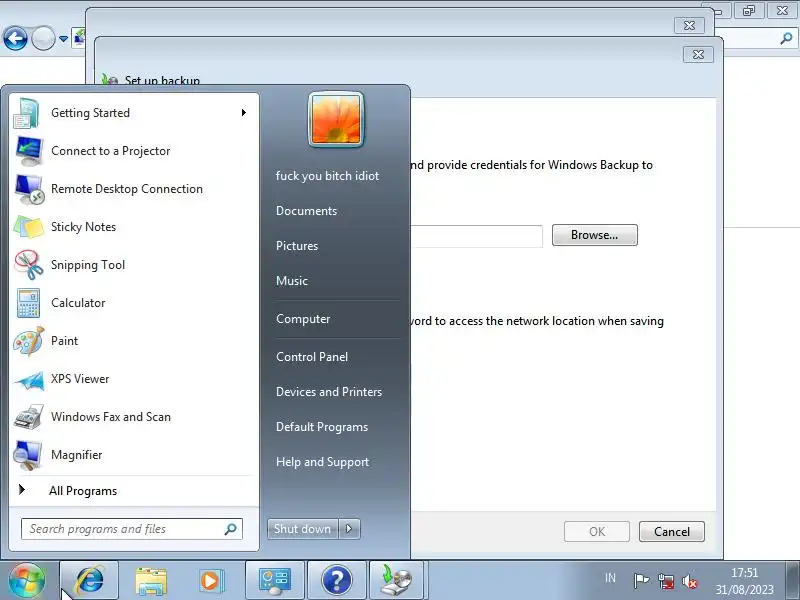The height and width of the screenshot is (600, 800).
Task: Click the Show desktop strip
Action: [x=792, y=580]
